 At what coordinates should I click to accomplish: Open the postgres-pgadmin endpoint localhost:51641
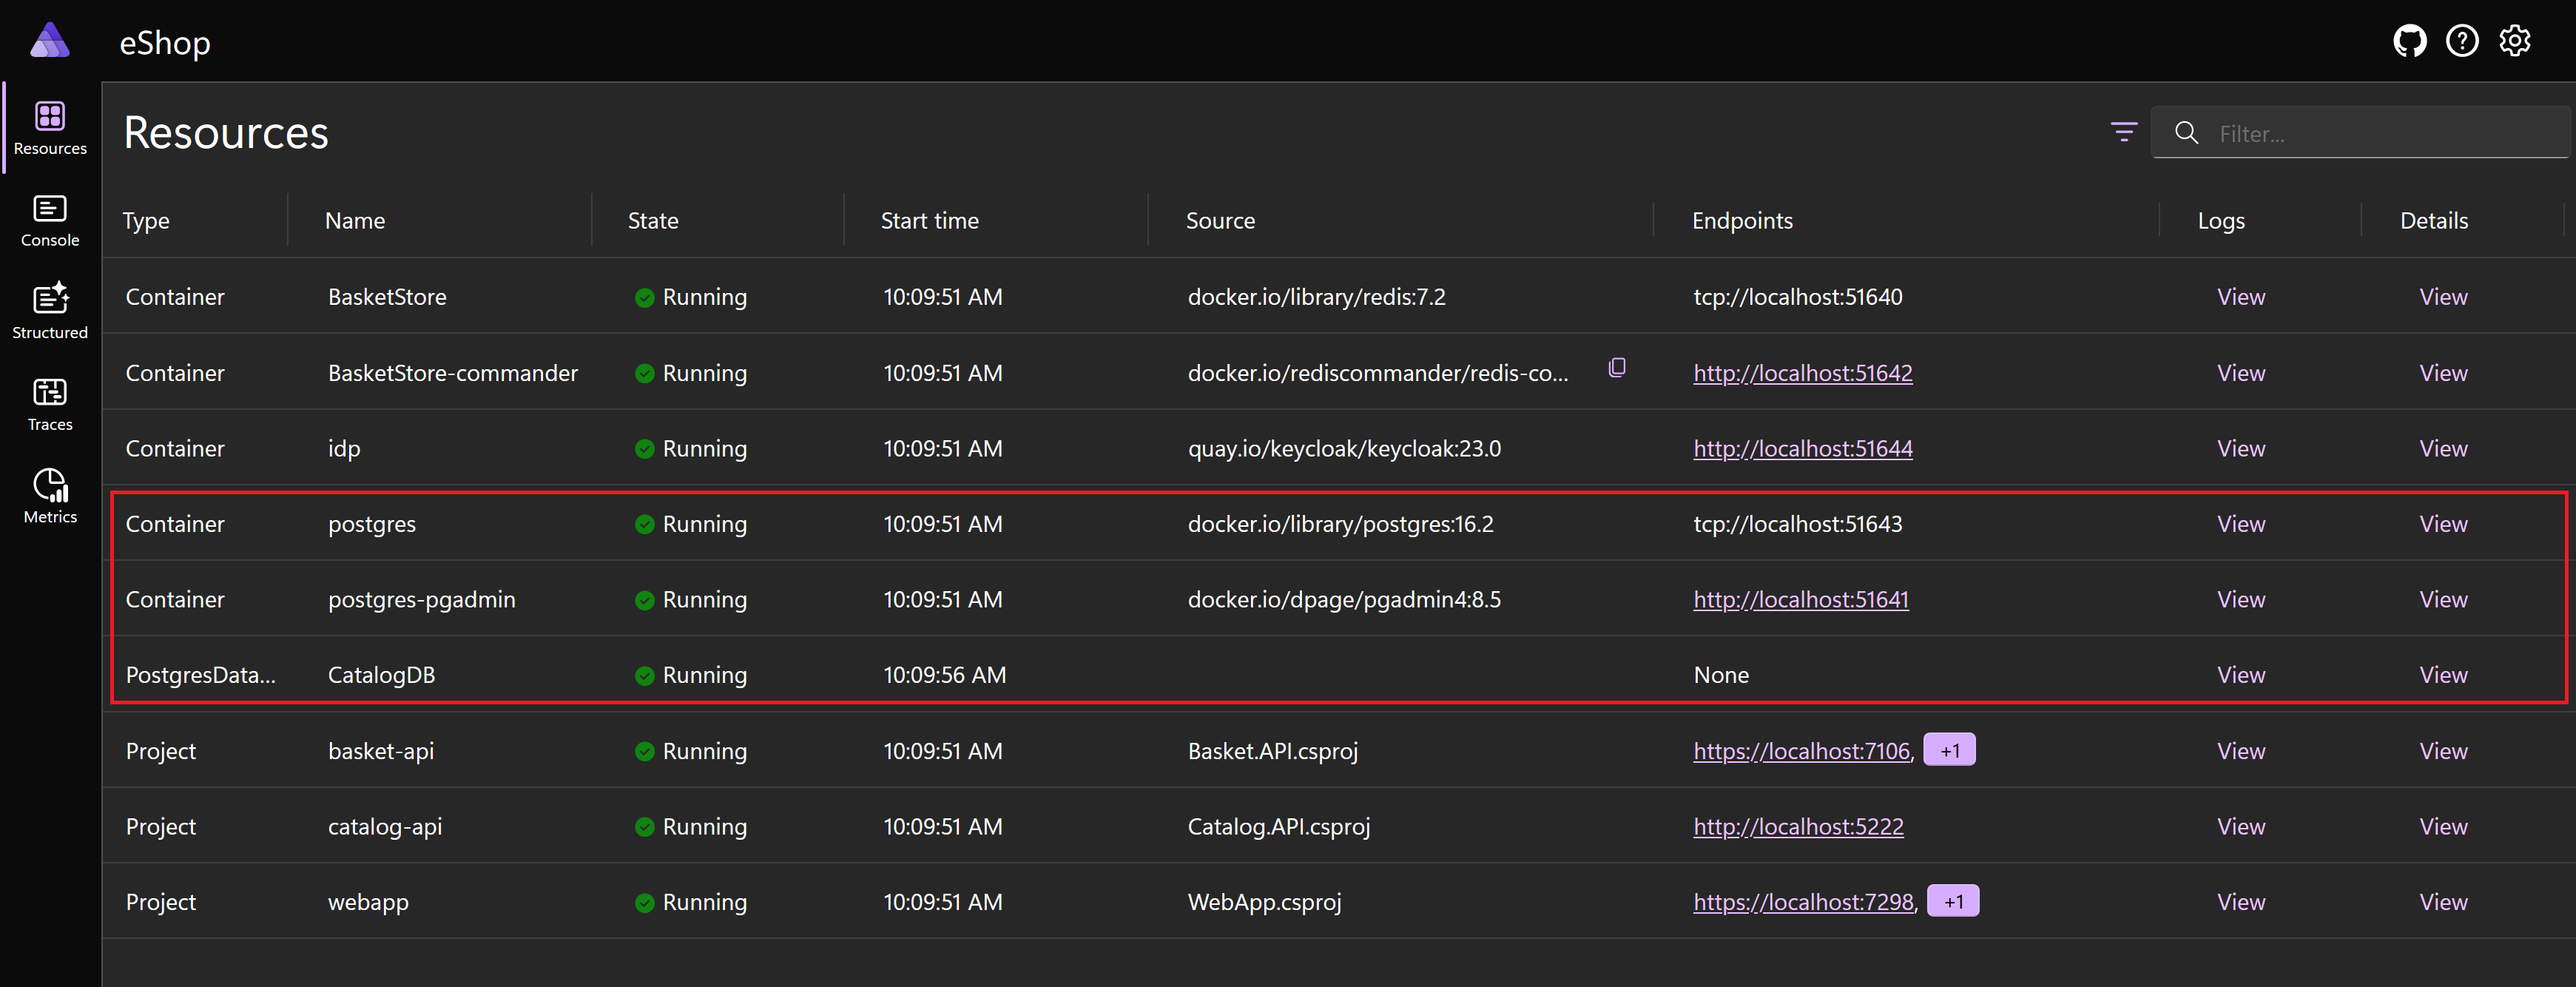click(x=1801, y=599)
